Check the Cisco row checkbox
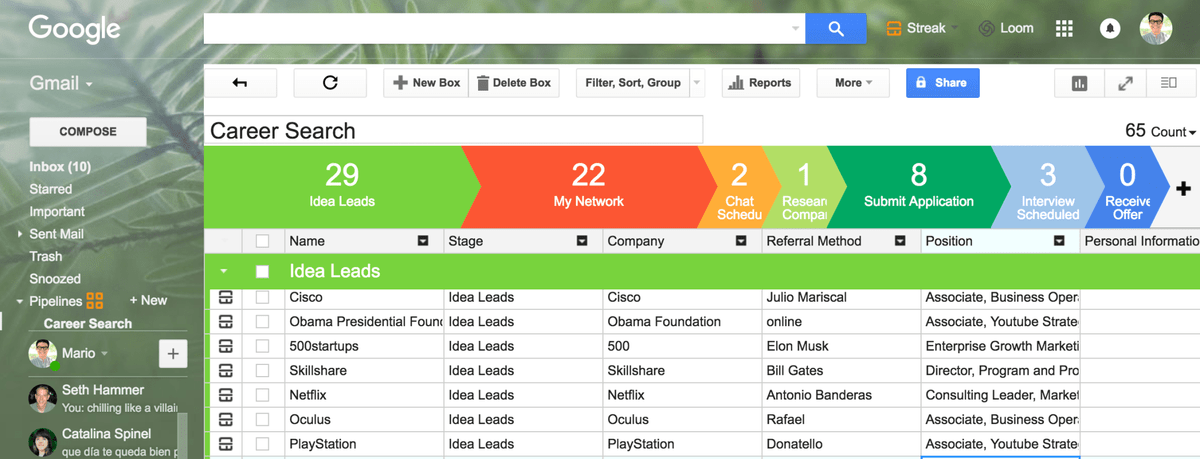Image resolution: width=1200 pixels, height=459 pixels. [x=263, y=297]
